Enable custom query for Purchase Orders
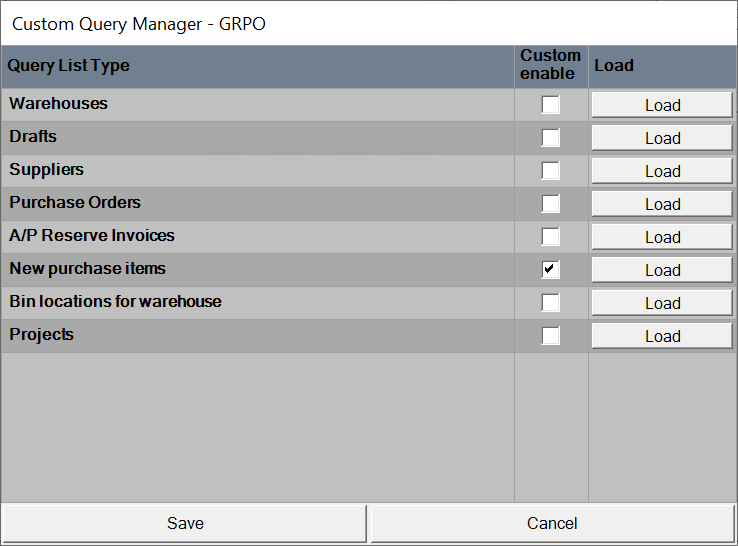 tap(551, 204)
